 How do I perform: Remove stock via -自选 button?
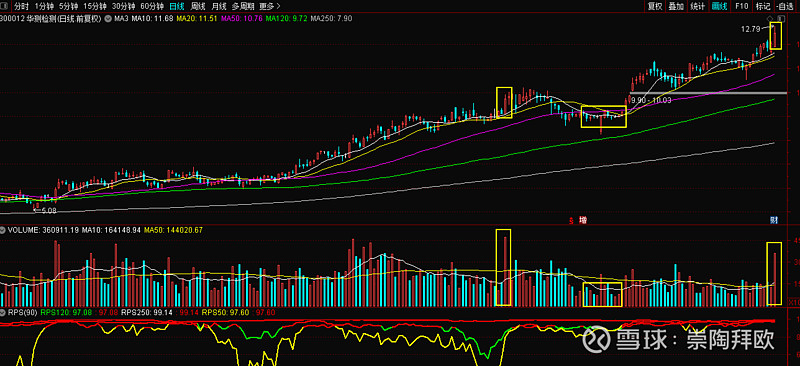[785, 6]
